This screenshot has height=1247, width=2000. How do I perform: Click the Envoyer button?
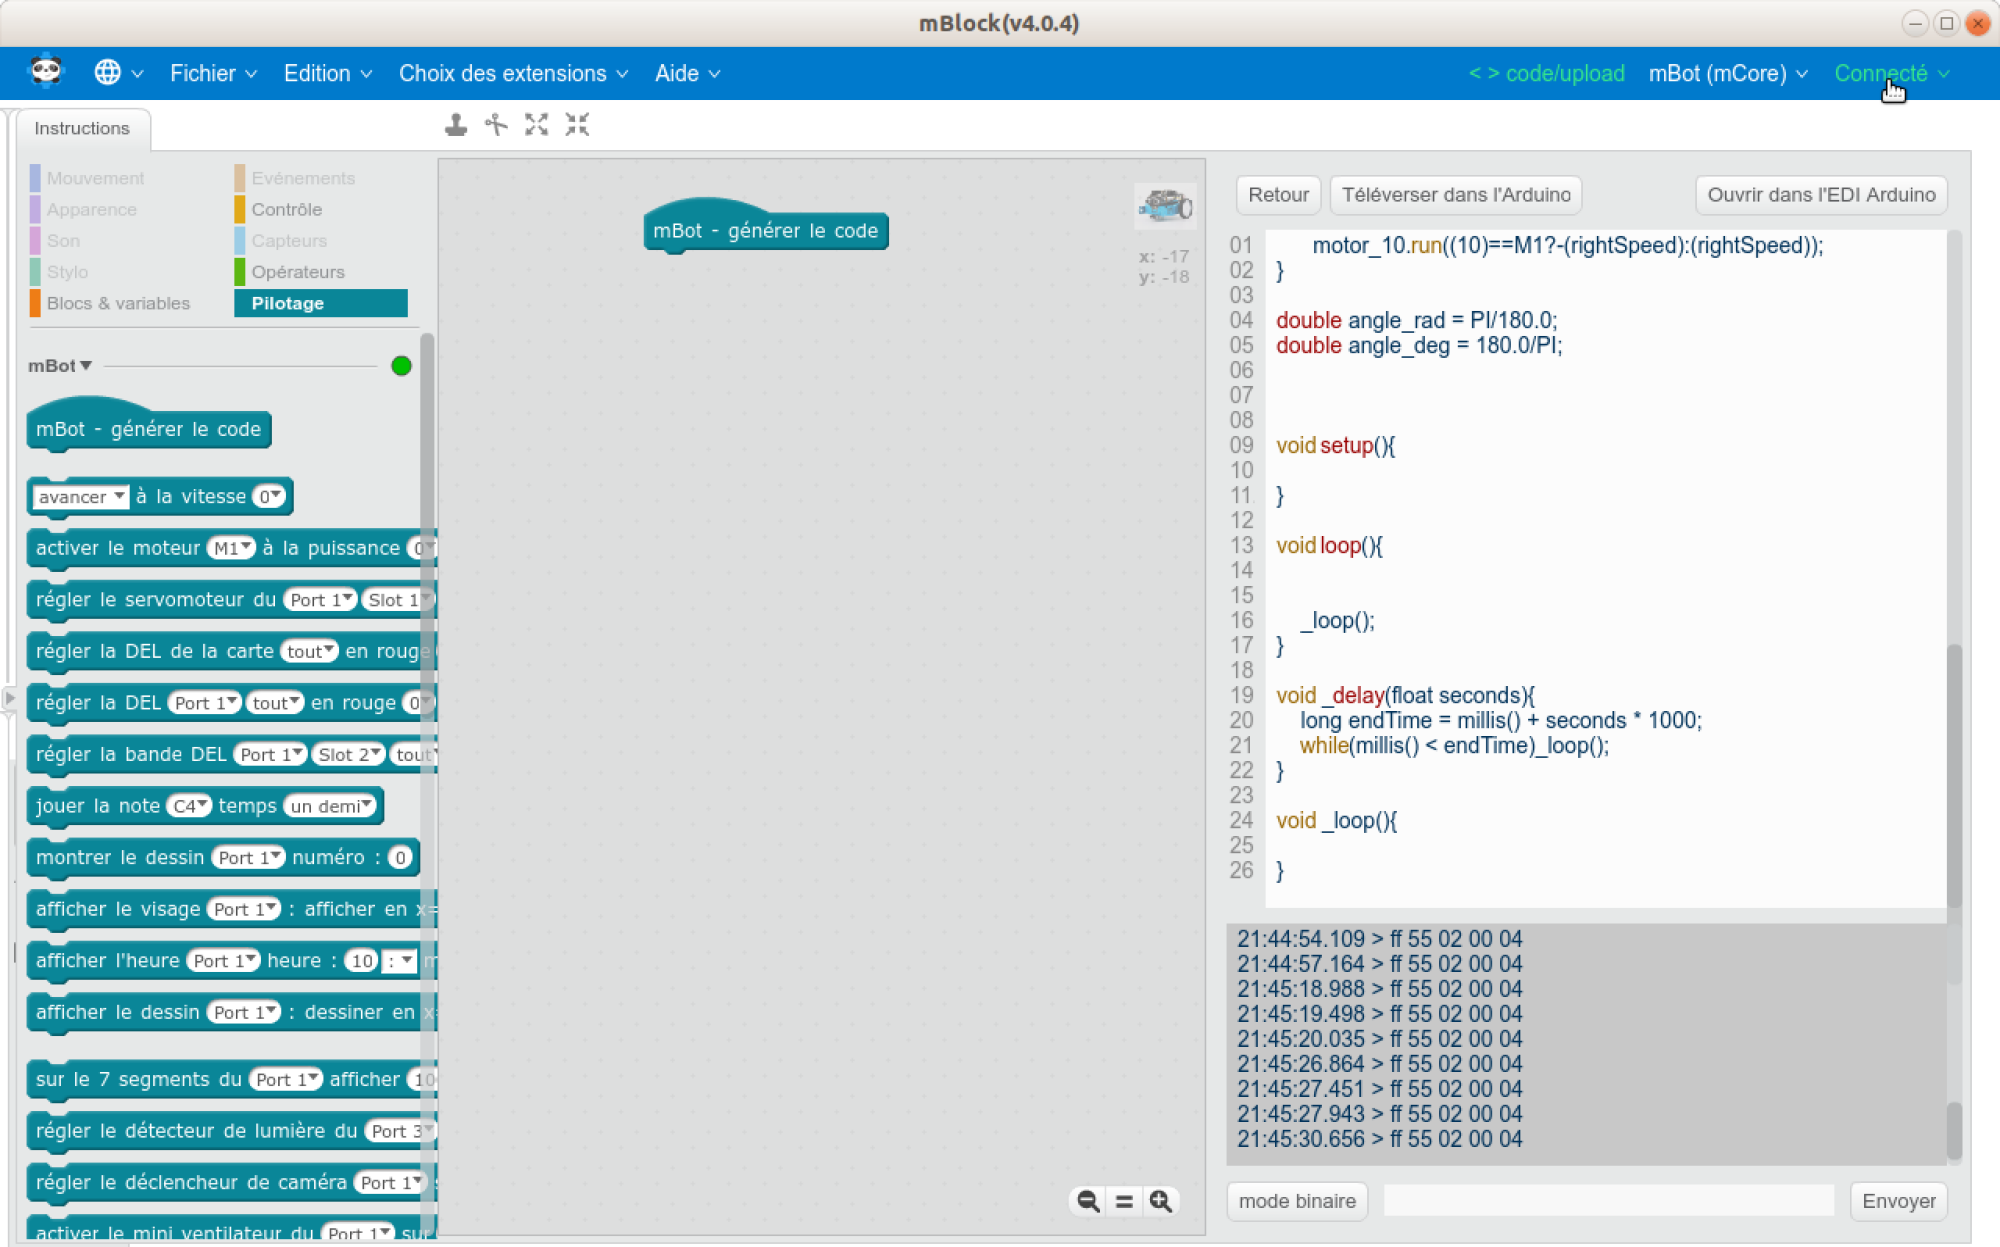coord(1898,1201)
